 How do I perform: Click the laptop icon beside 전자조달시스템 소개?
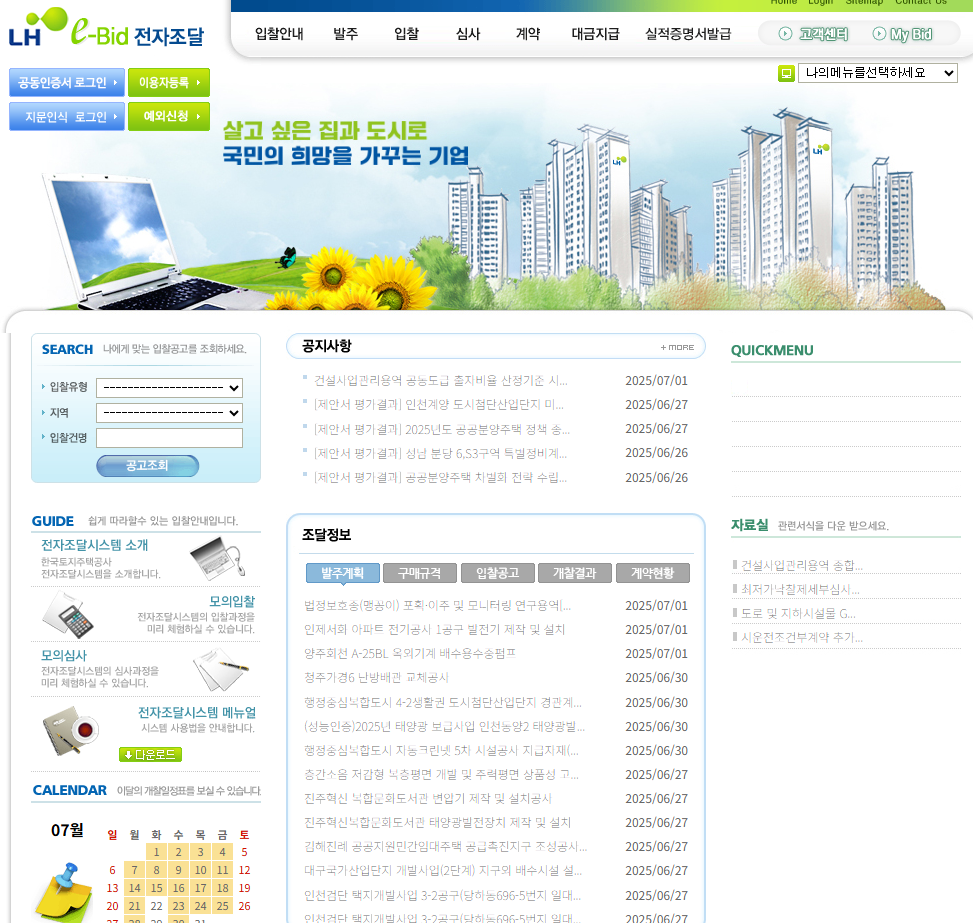(217, 557)
